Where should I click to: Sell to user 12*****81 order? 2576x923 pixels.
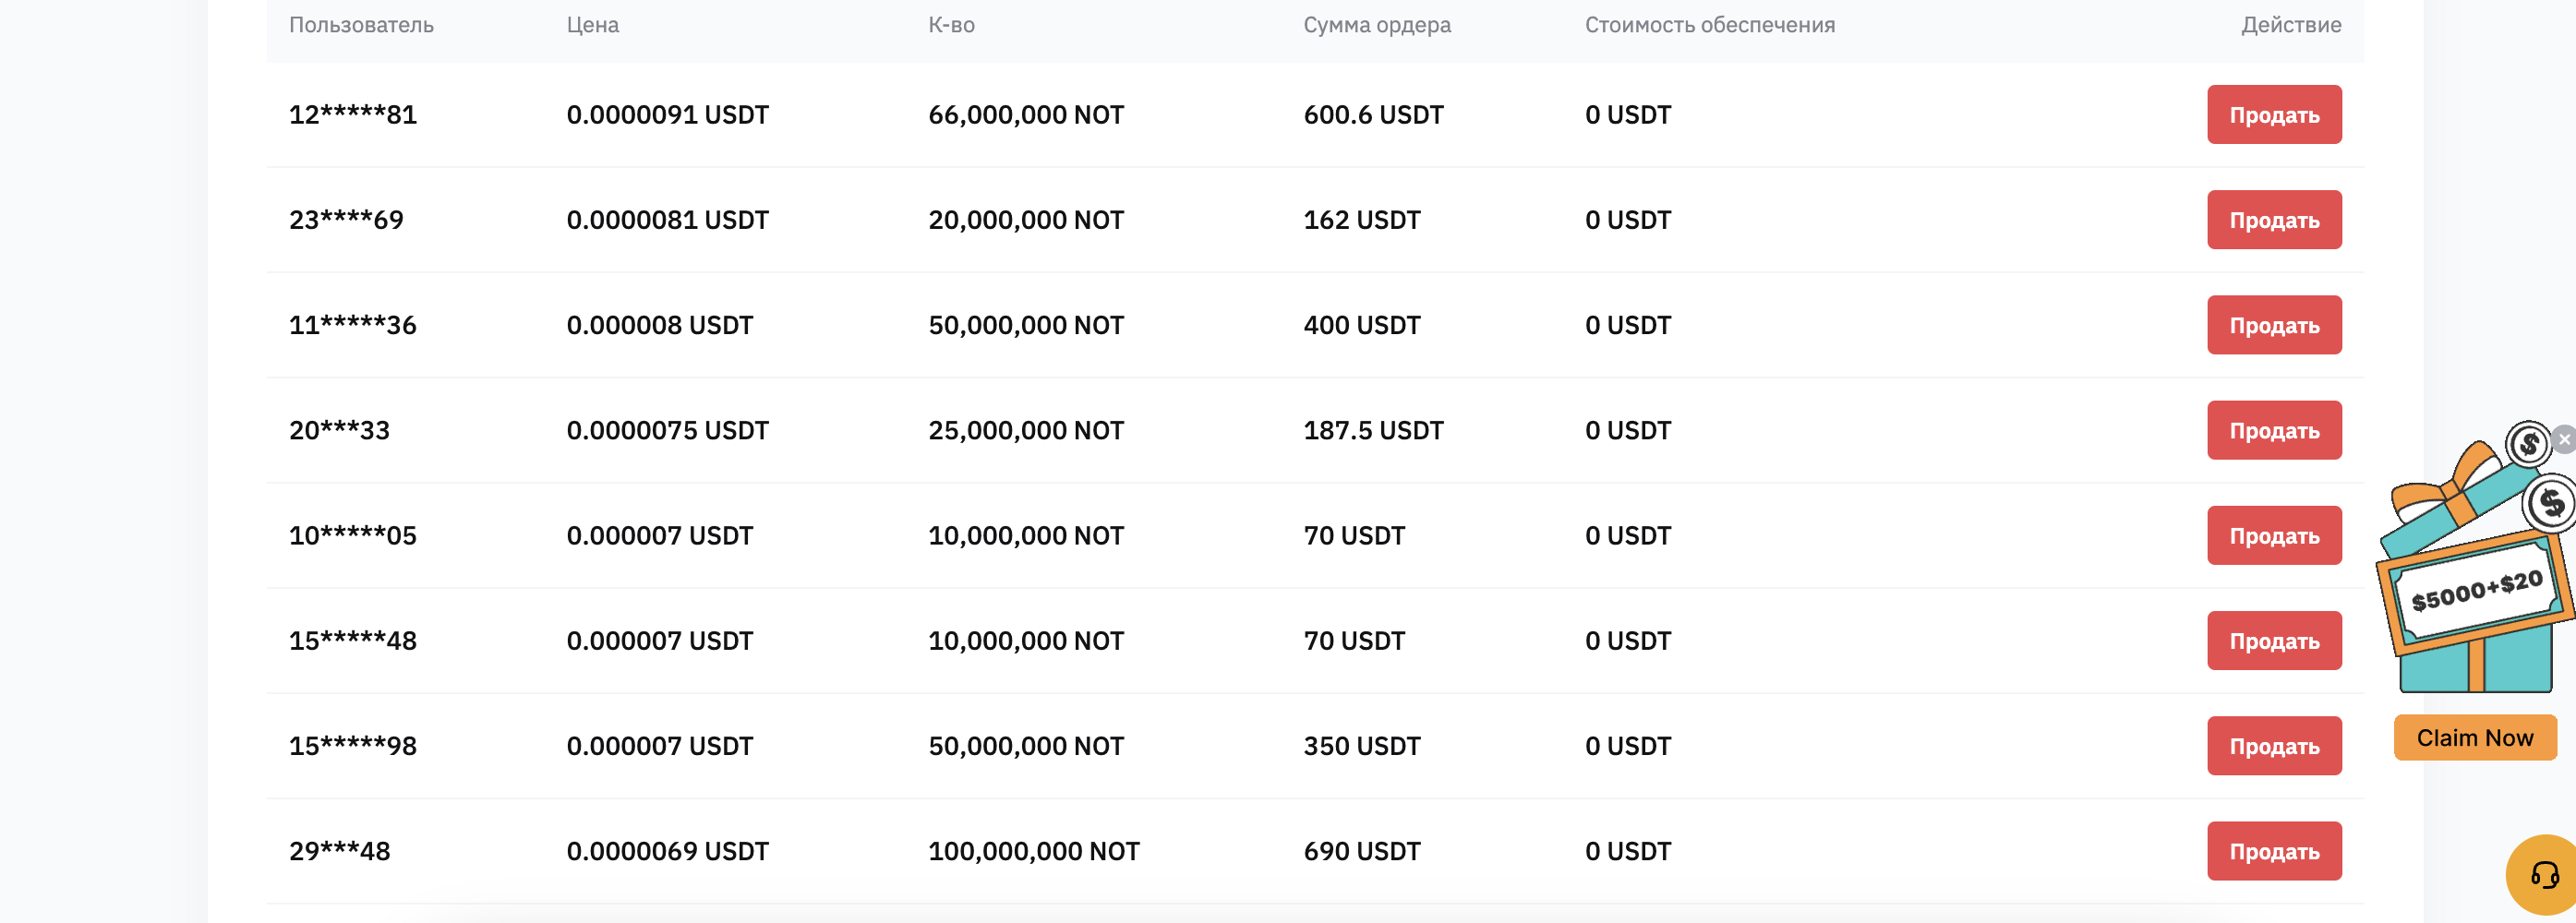[2274, 115]
